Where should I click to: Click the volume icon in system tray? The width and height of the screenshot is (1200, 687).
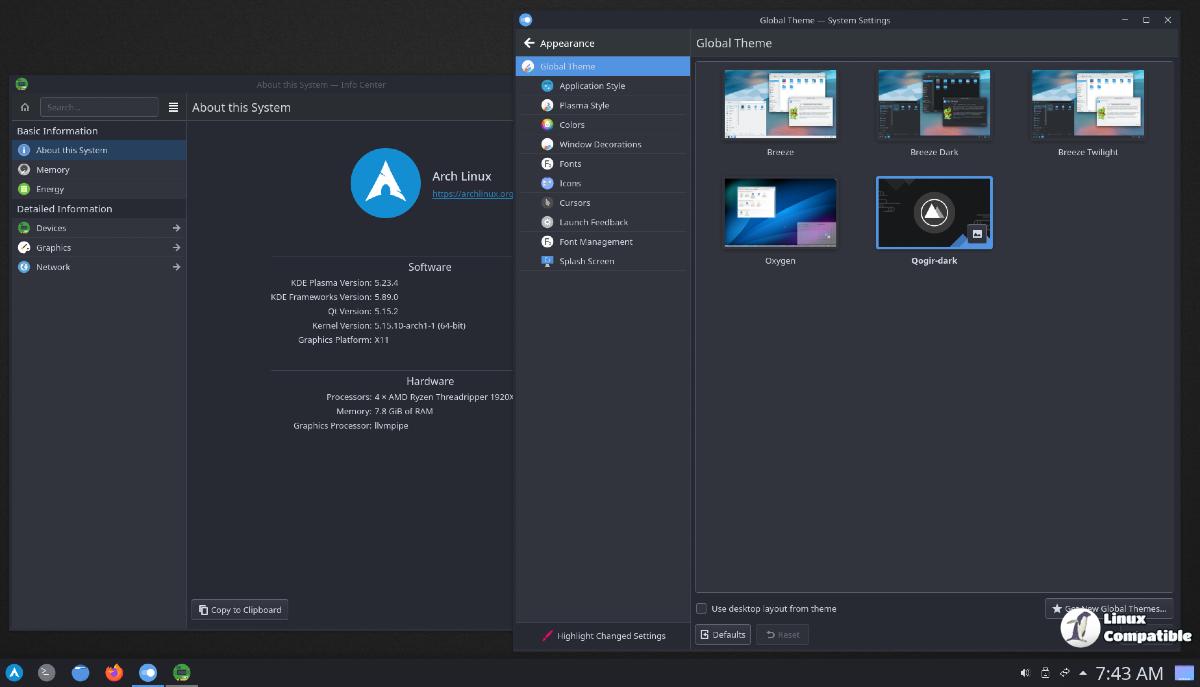(x=1025, y=673)
